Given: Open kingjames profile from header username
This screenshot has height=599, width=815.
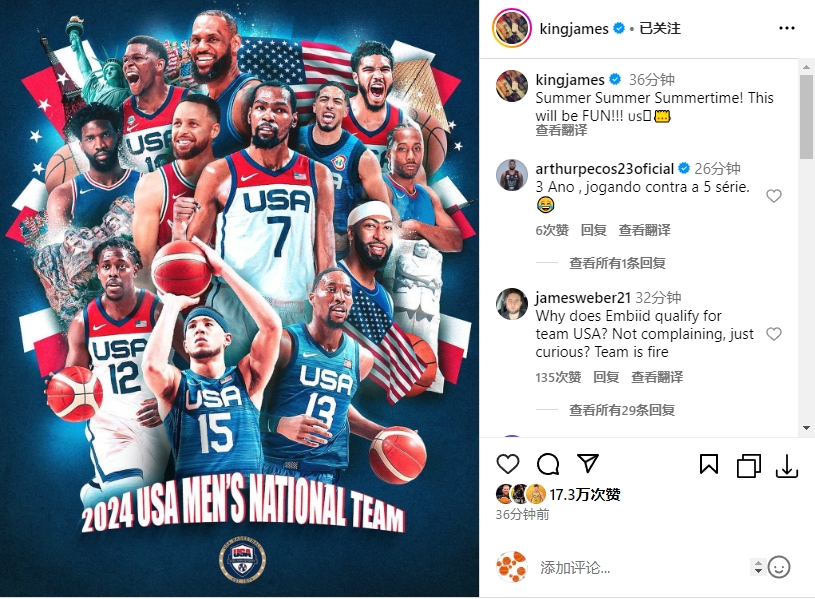Looking at the screenshot, I should [x=574, y=29].
